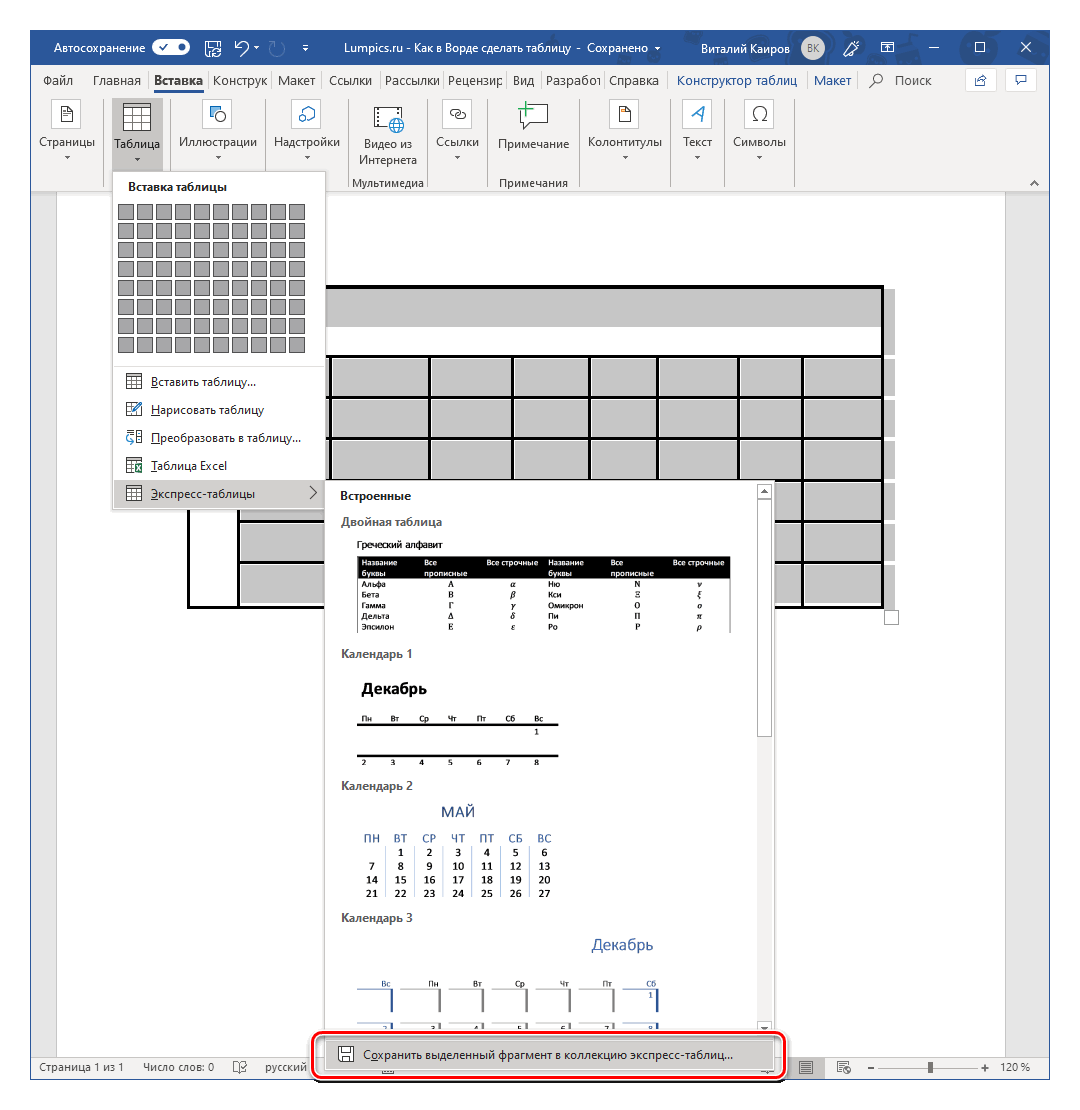
Task: Click the Надстройки add-ins icon
Action: pos(307,115)
